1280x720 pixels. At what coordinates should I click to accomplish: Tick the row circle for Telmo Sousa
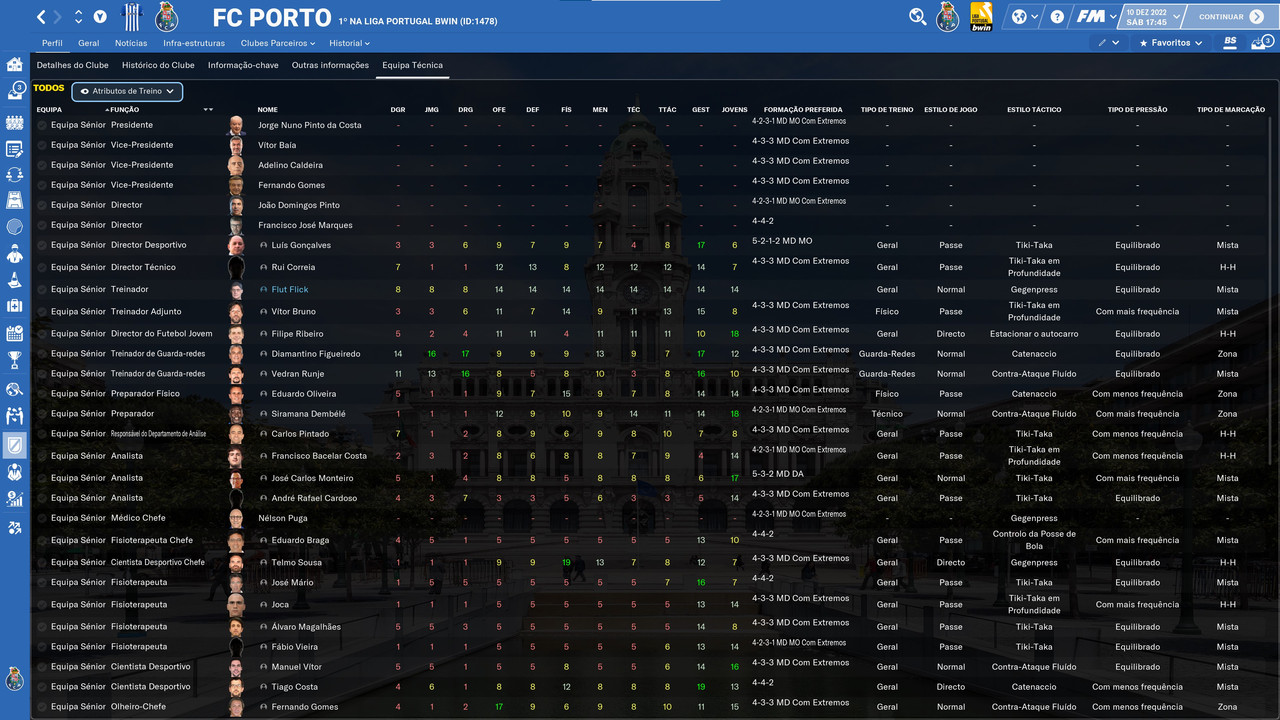pyautogui.click(x=42, y=562)
